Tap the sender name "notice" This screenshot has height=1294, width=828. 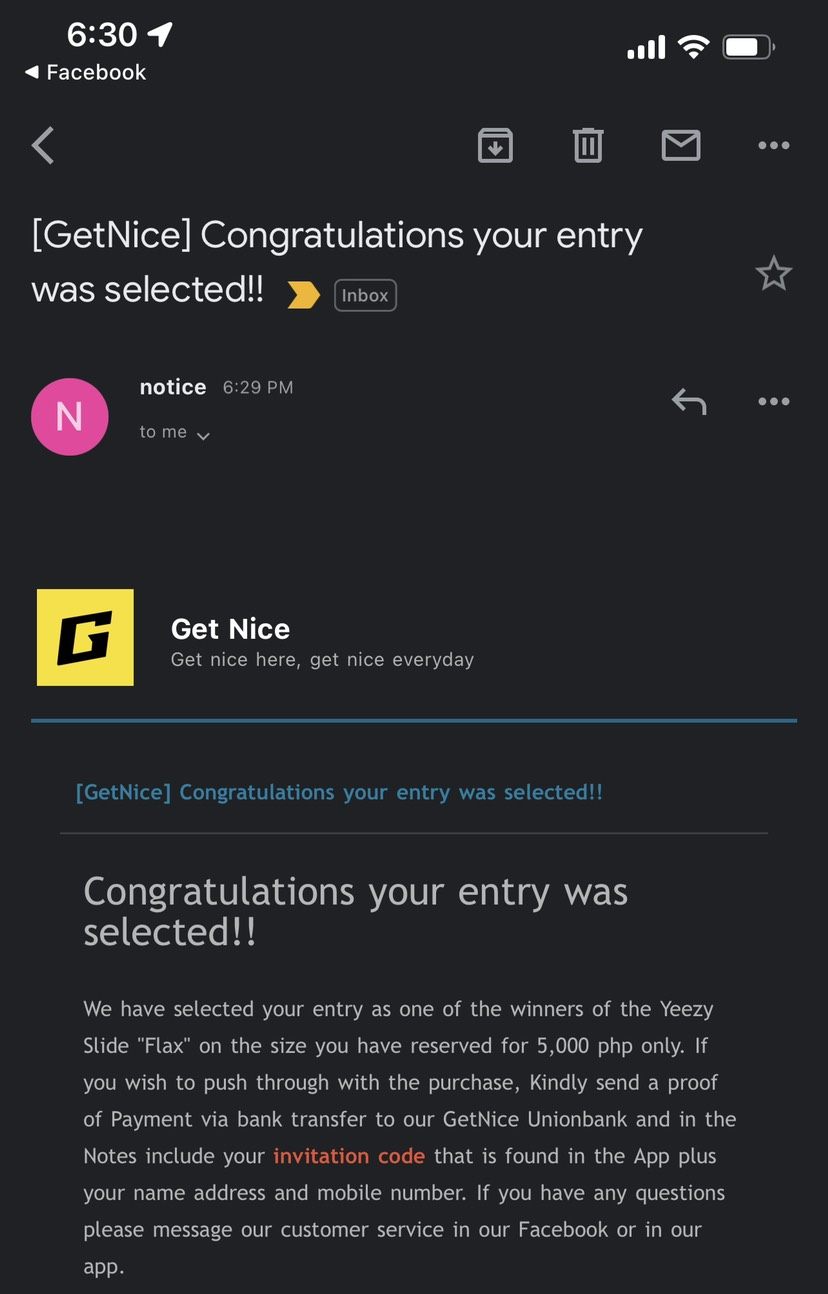pos(173,387)
